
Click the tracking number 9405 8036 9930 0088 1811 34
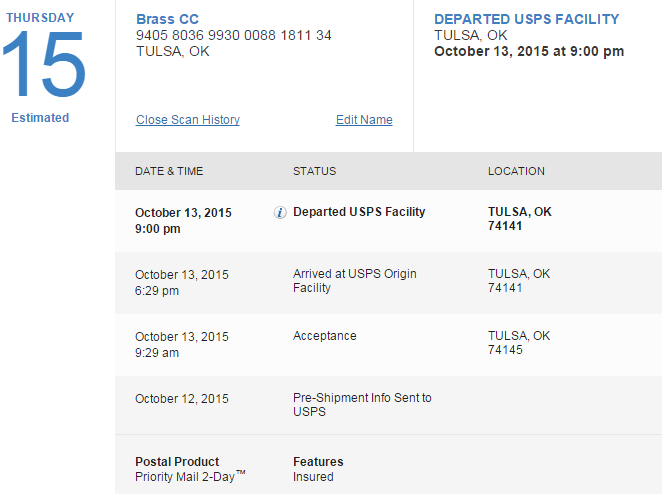point(233,35)
